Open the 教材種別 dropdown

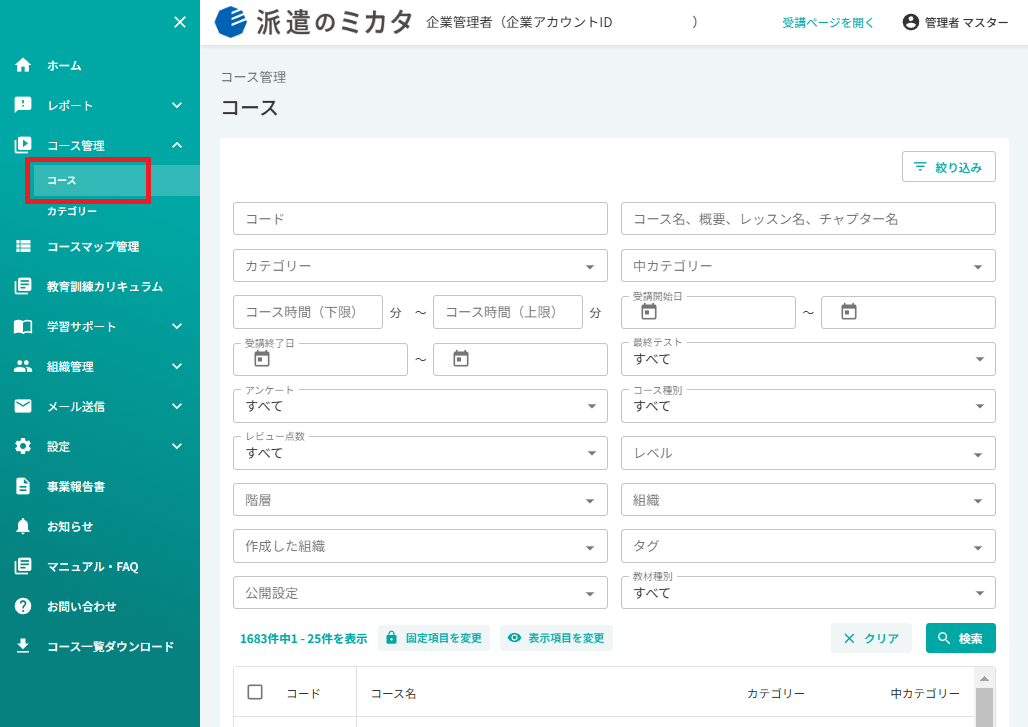(x=808, y=593)
